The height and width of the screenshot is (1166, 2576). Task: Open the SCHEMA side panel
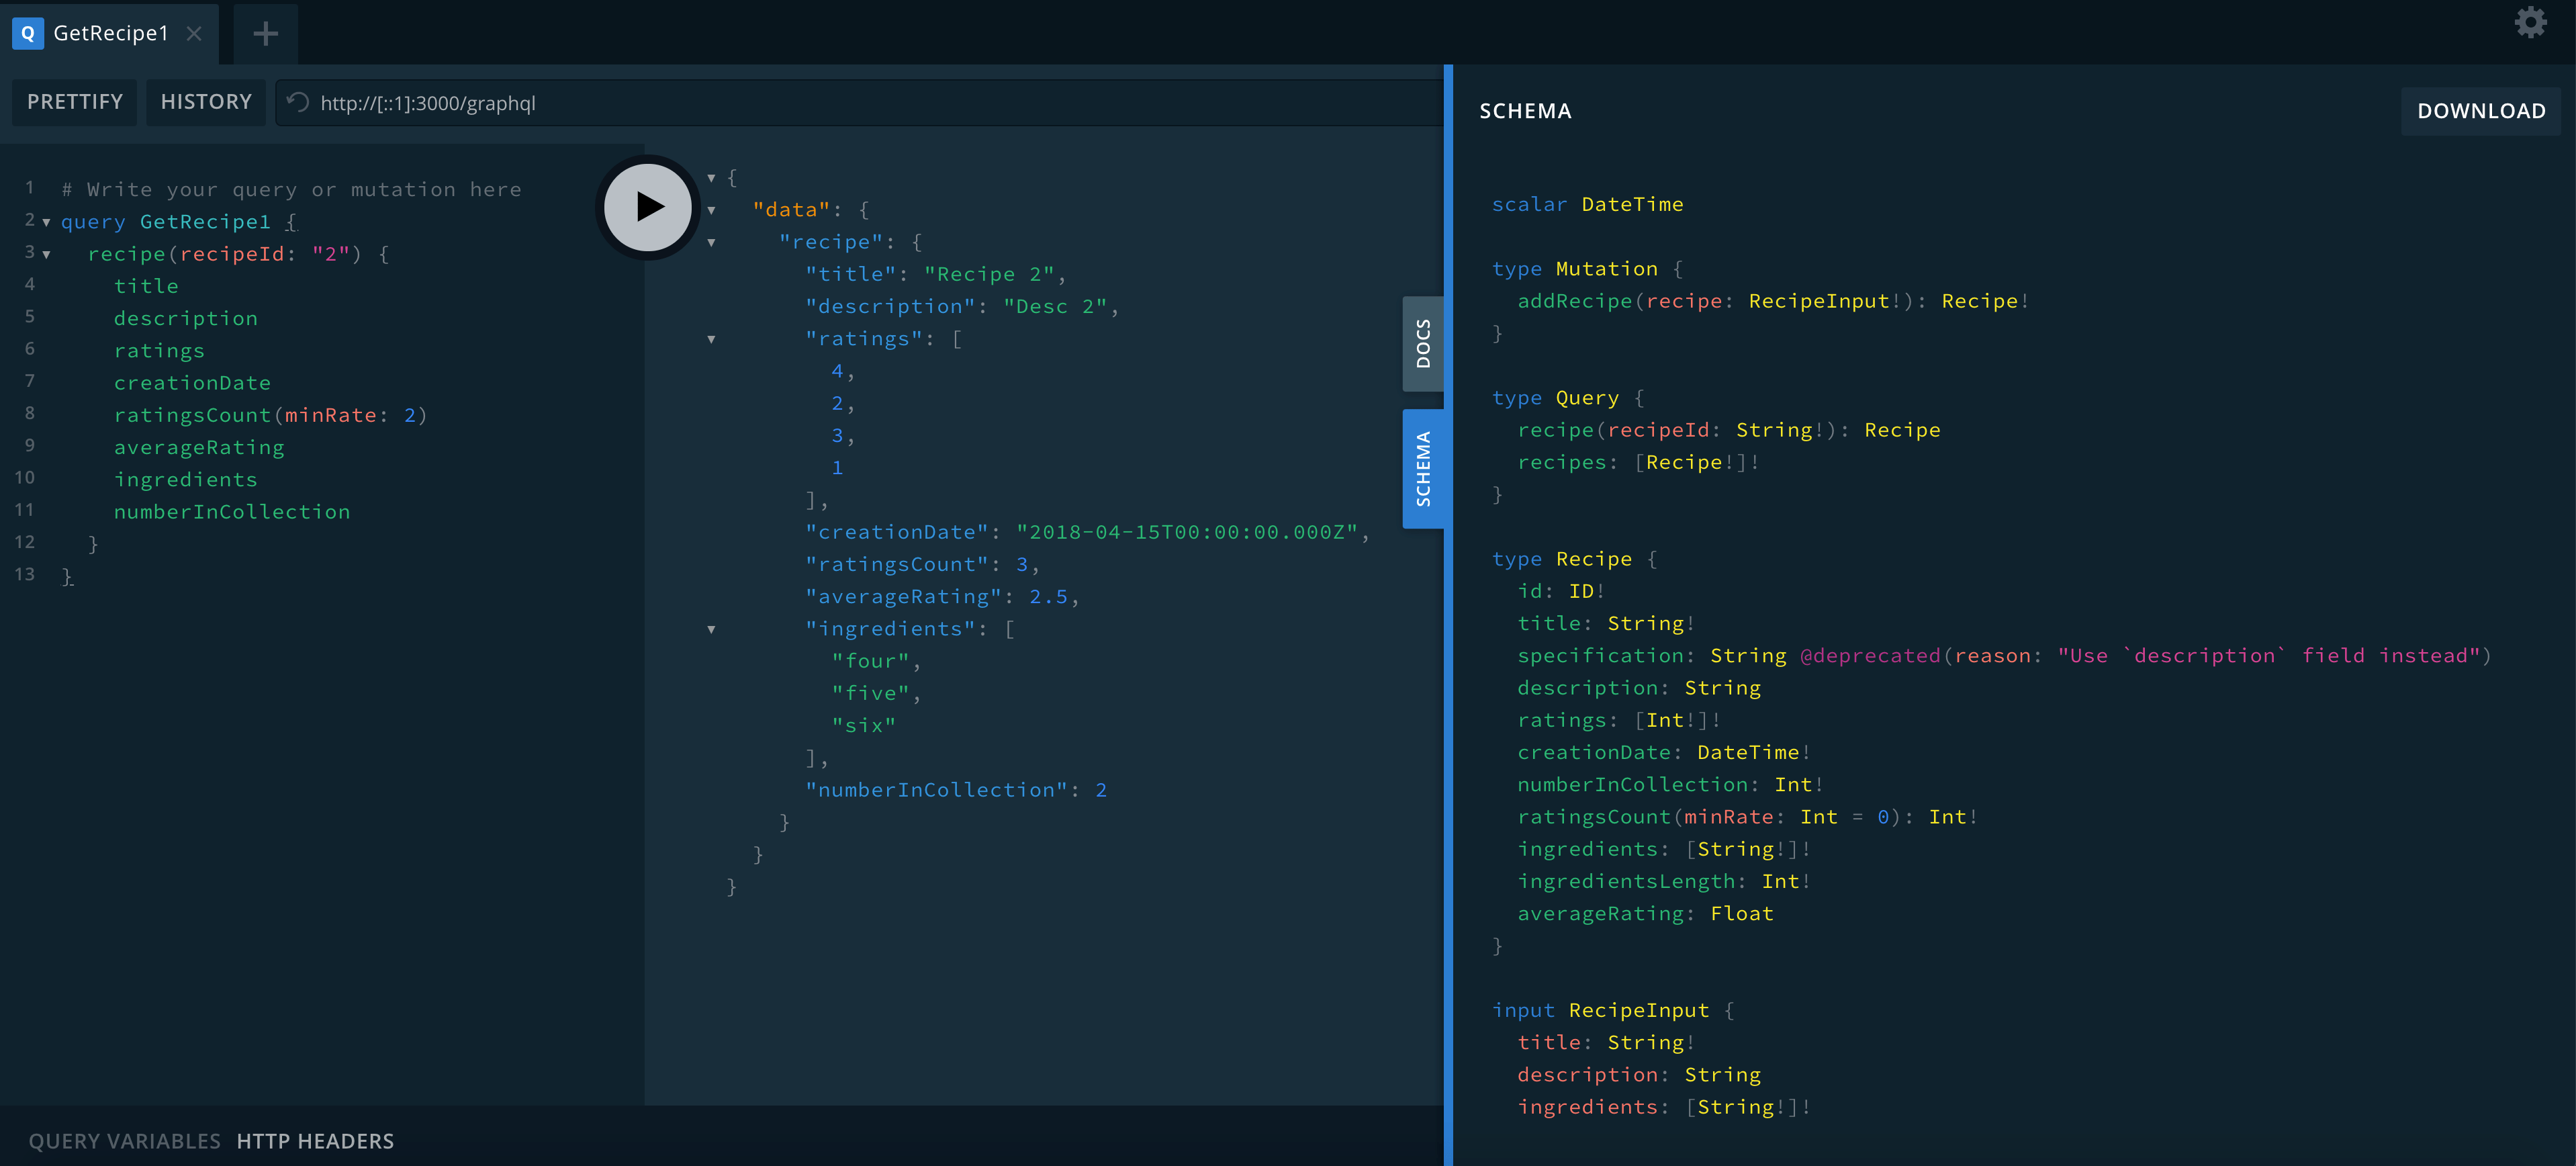click(x=1423, y=467)
